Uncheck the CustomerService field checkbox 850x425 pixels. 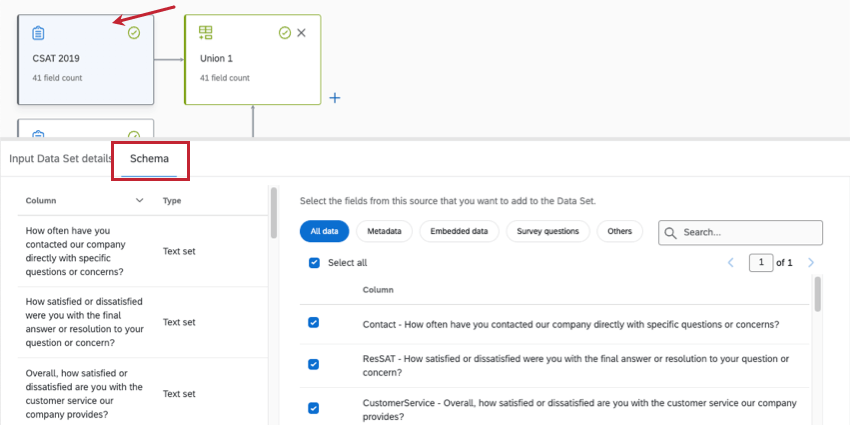point(314,408)
